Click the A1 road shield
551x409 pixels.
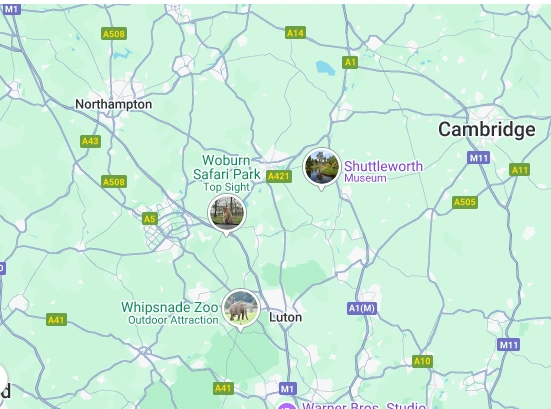(350, 63)
